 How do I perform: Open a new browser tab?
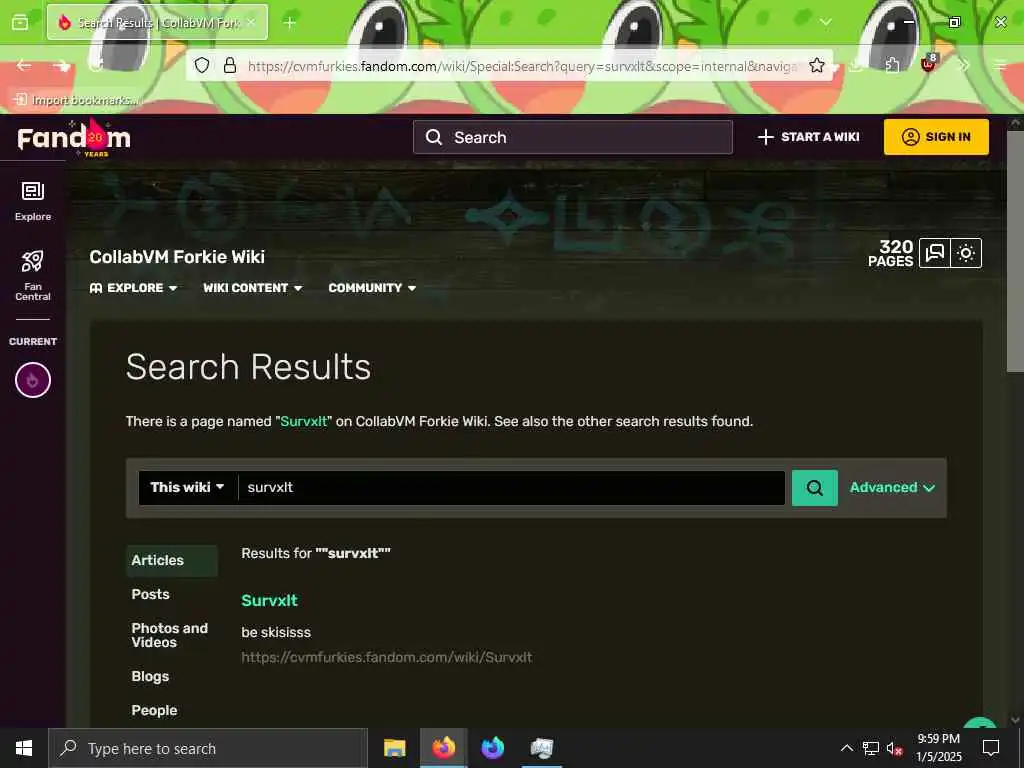290,23
